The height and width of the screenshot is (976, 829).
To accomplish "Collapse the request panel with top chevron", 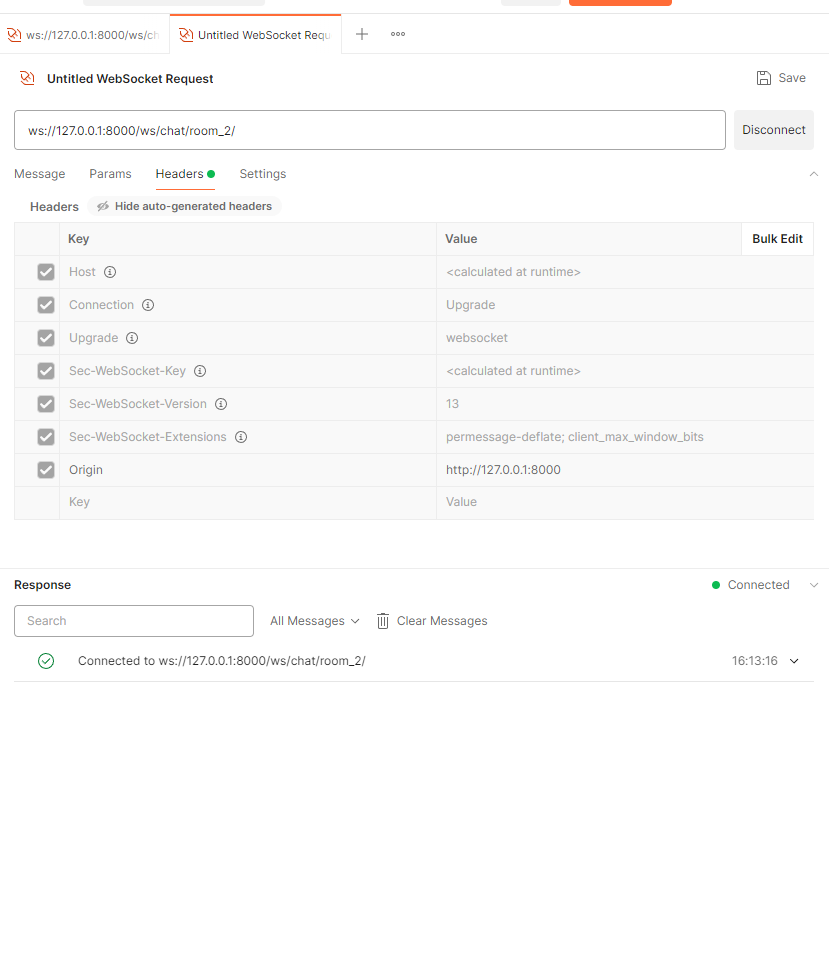I will coord(813,174).
